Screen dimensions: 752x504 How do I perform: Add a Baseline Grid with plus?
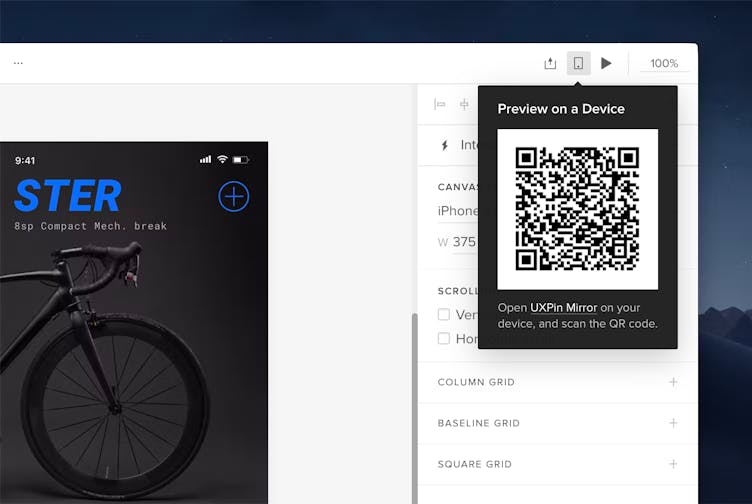pos(673,423)
